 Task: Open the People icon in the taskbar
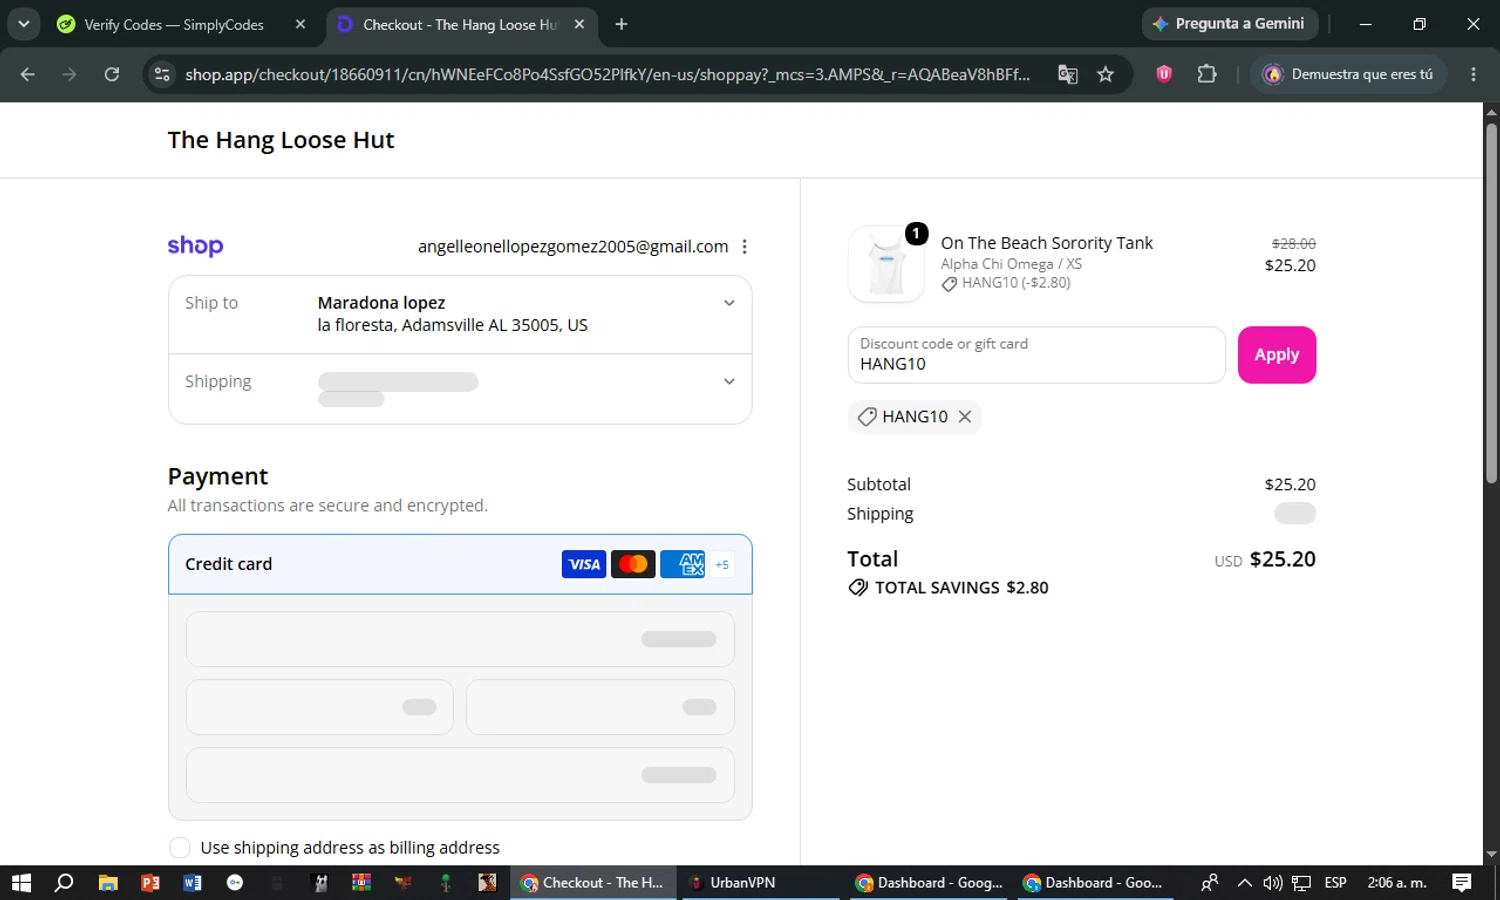tap(1210, 883)
